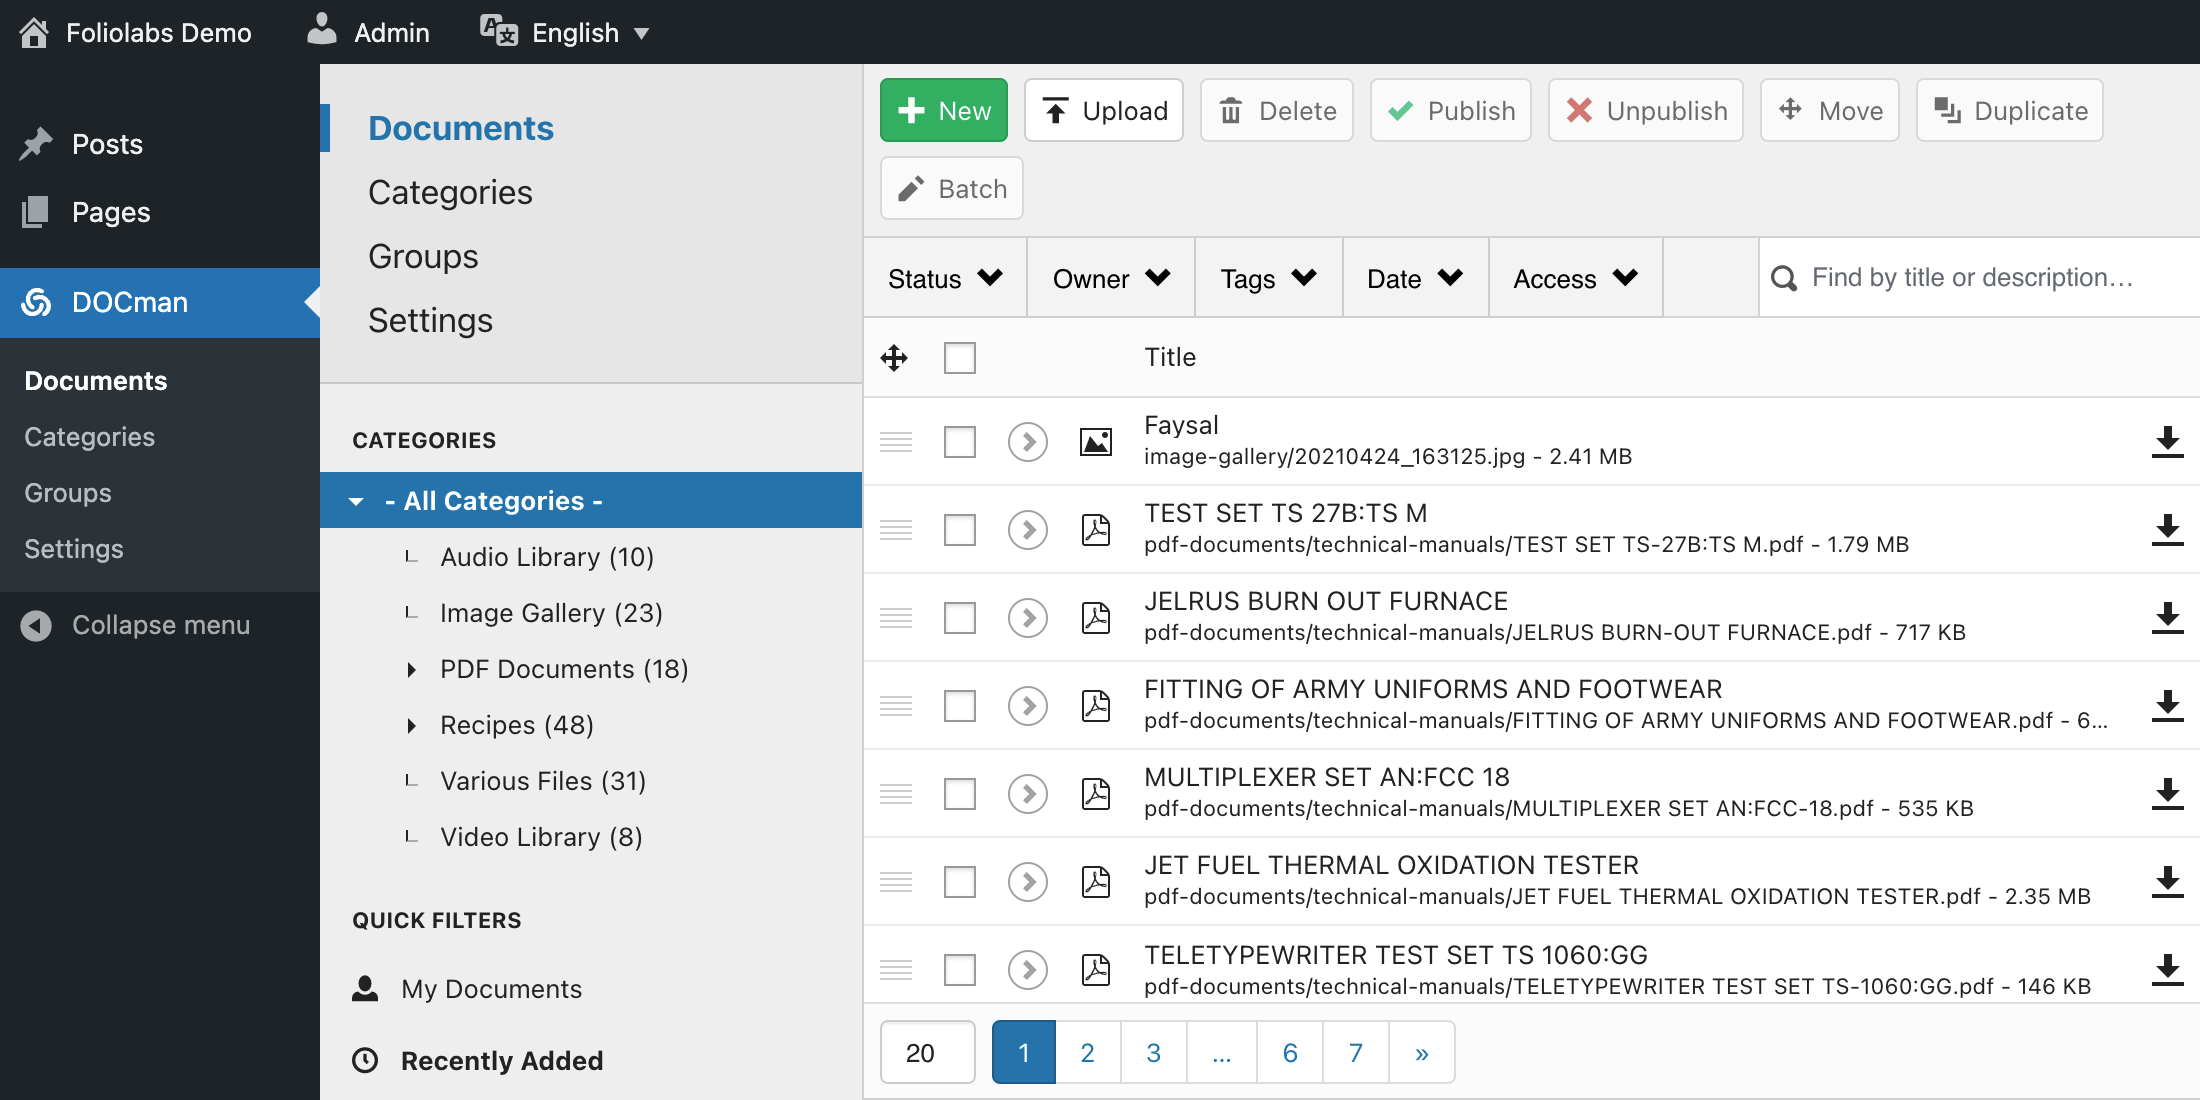Check the box for FITTING OF ARMY UNIFORMS
The height and width of the screenshot is (1100, 2200).
click(x=960, y=705)
